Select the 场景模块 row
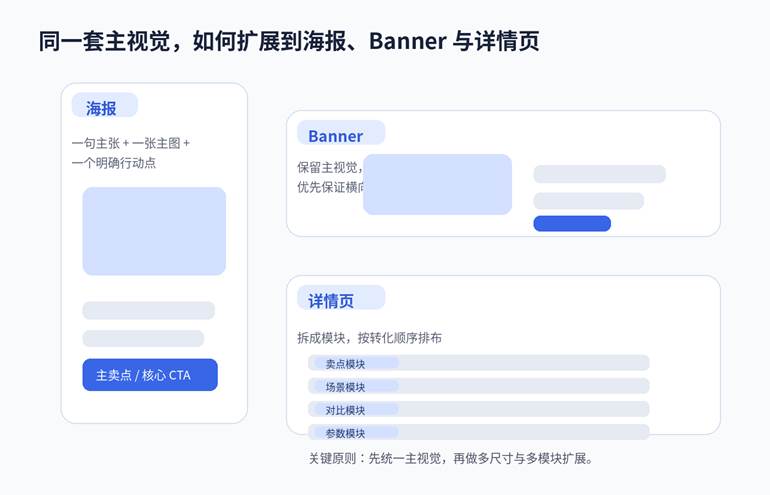770x495 pixels. coord(480,386)
